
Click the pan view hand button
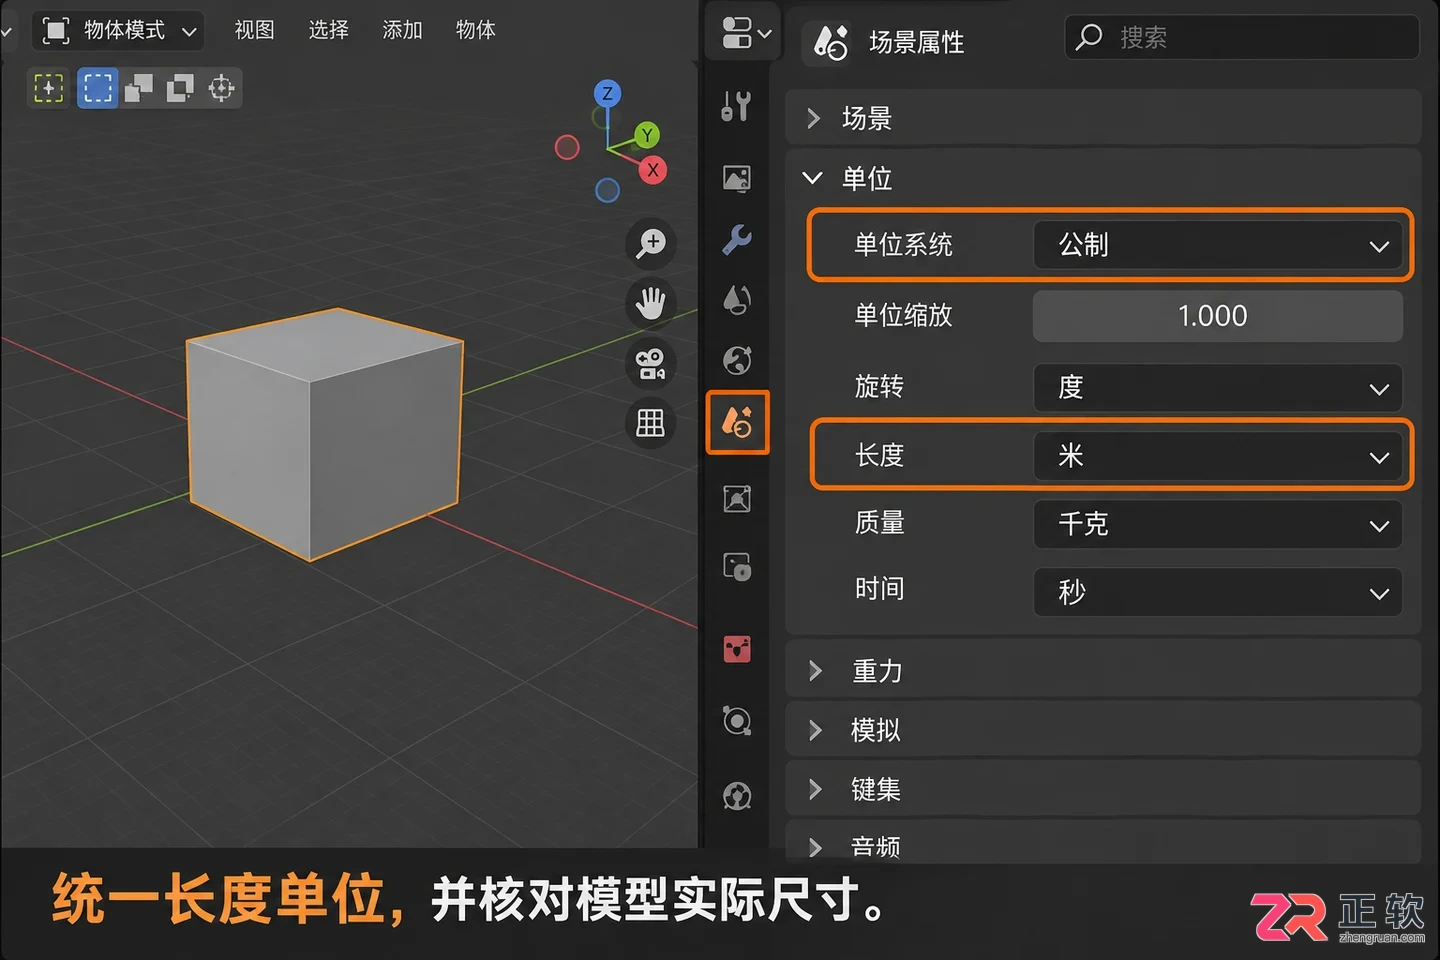(651, 303)
